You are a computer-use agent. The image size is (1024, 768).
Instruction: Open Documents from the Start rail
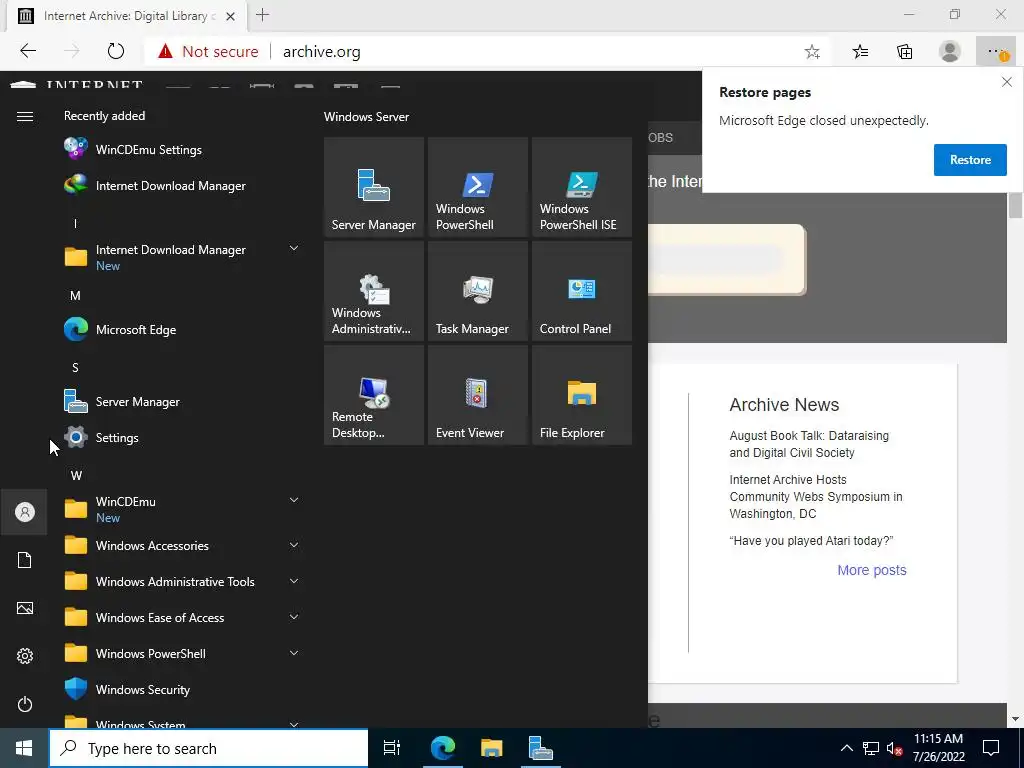[x=25, y=560]
